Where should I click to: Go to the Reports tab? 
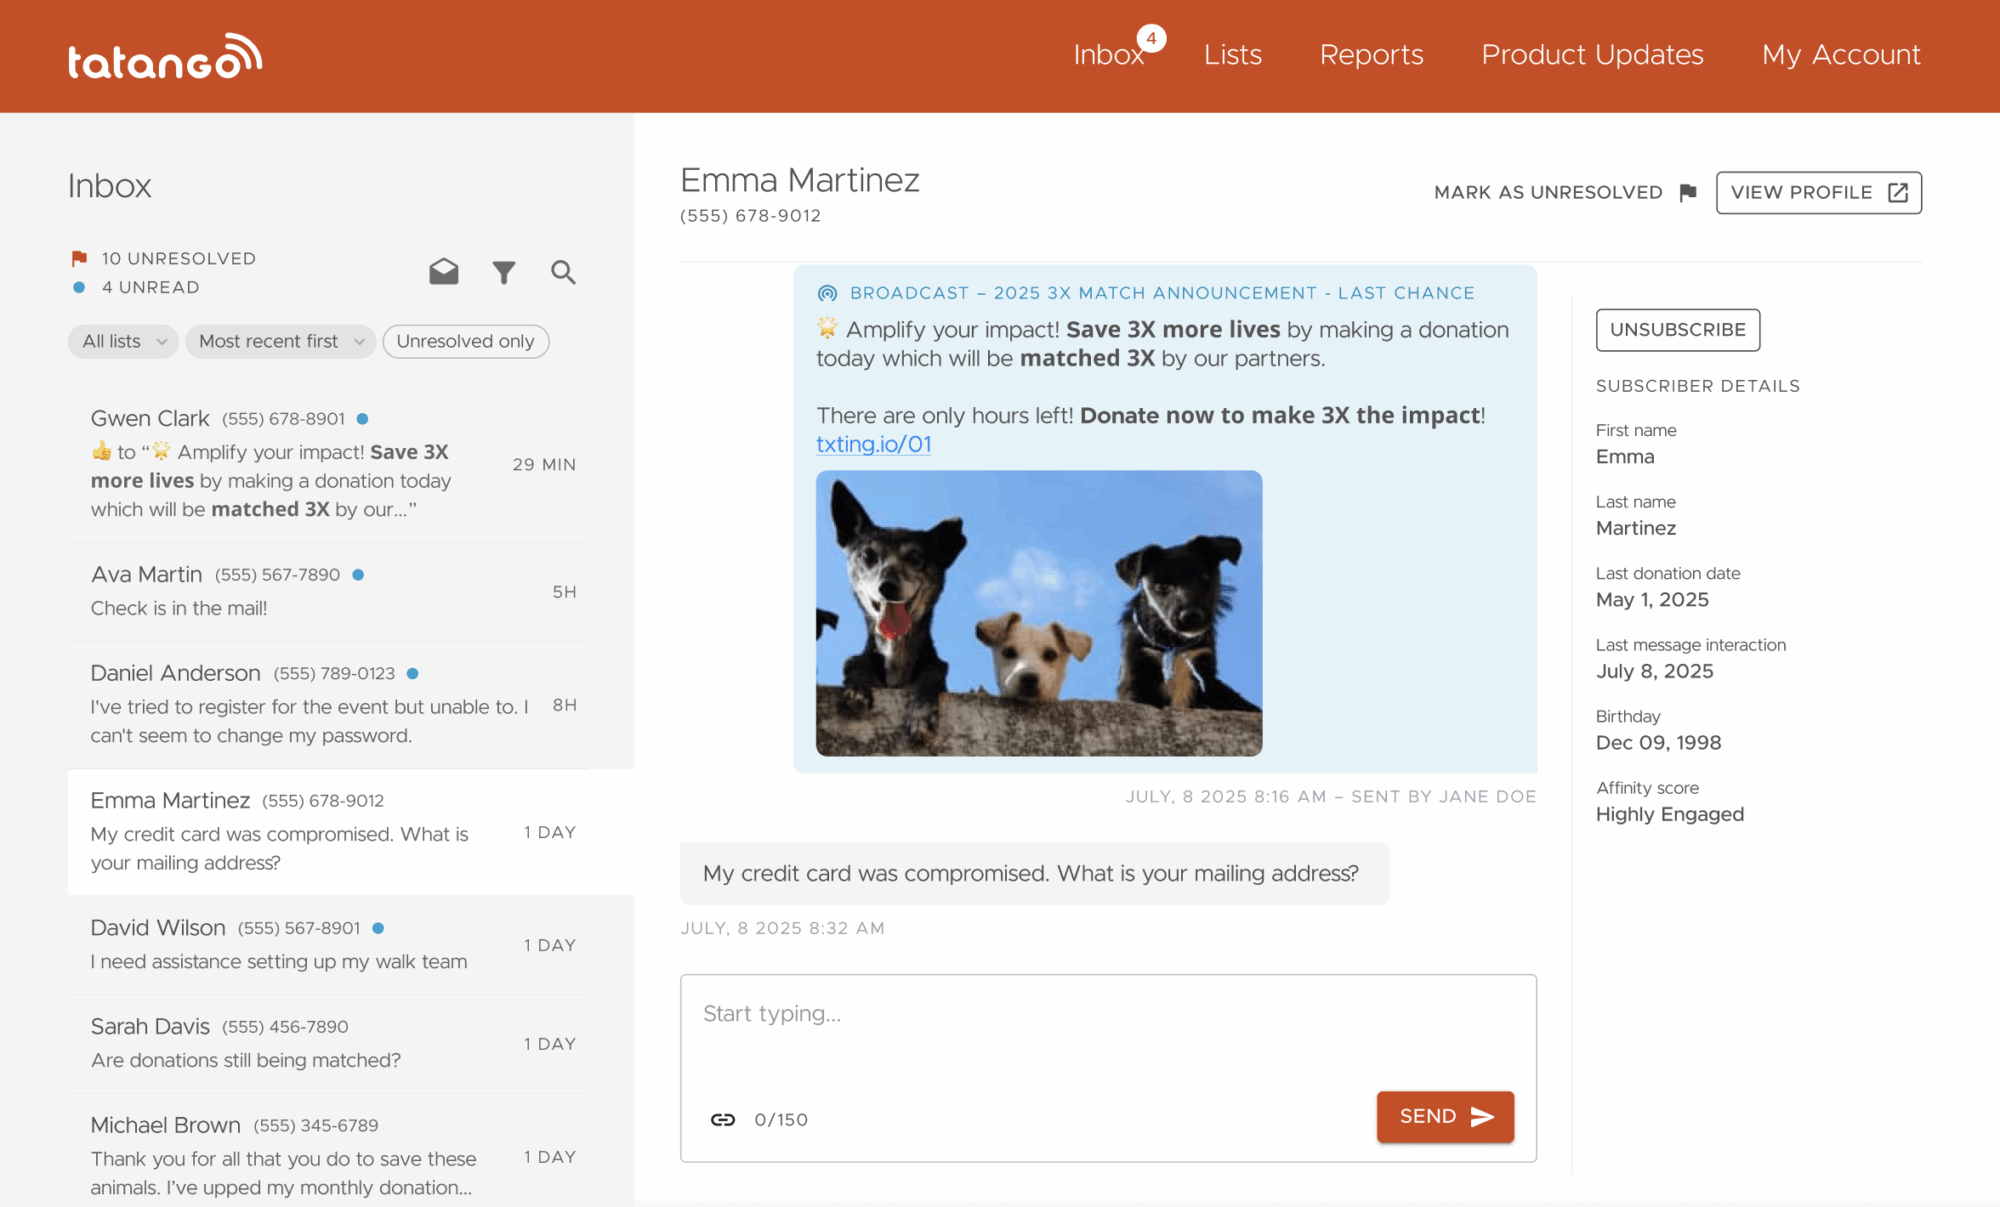(x=1371, y=55)
